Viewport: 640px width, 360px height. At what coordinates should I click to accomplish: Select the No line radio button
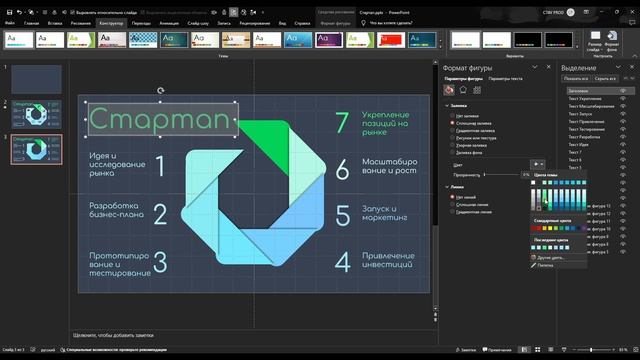point(452,197)
